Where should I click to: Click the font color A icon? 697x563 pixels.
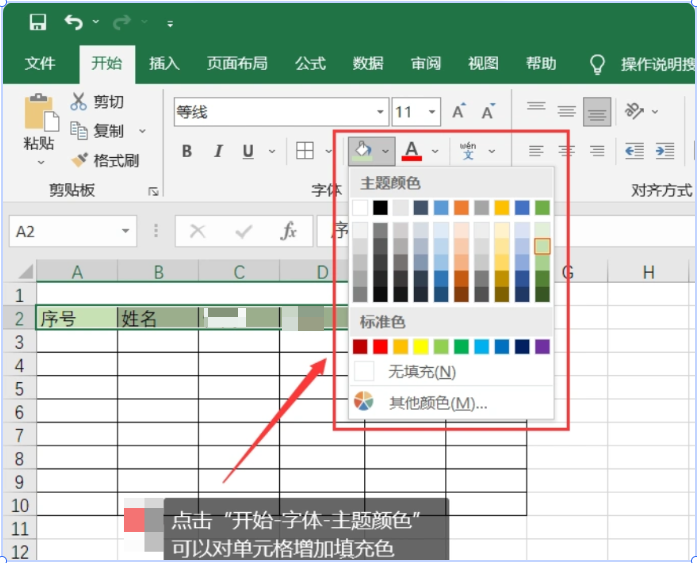412,151
